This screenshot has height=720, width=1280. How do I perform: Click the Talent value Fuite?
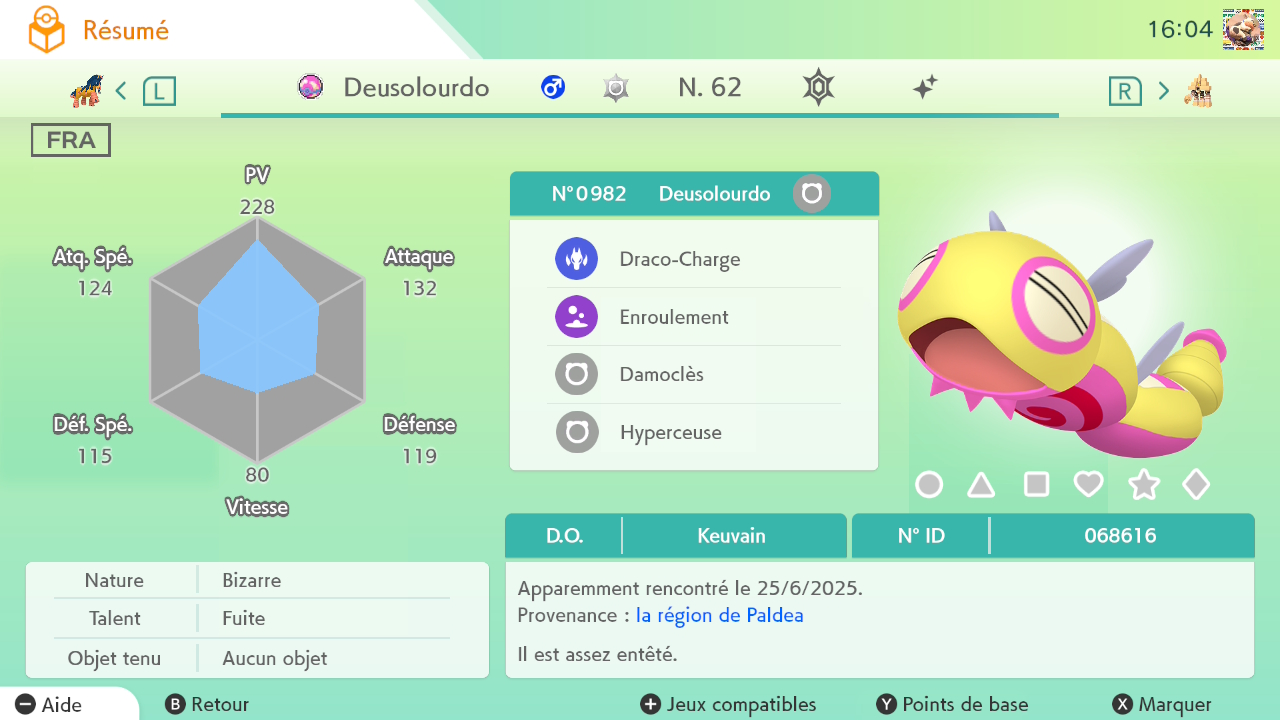(x=244, y=618)
